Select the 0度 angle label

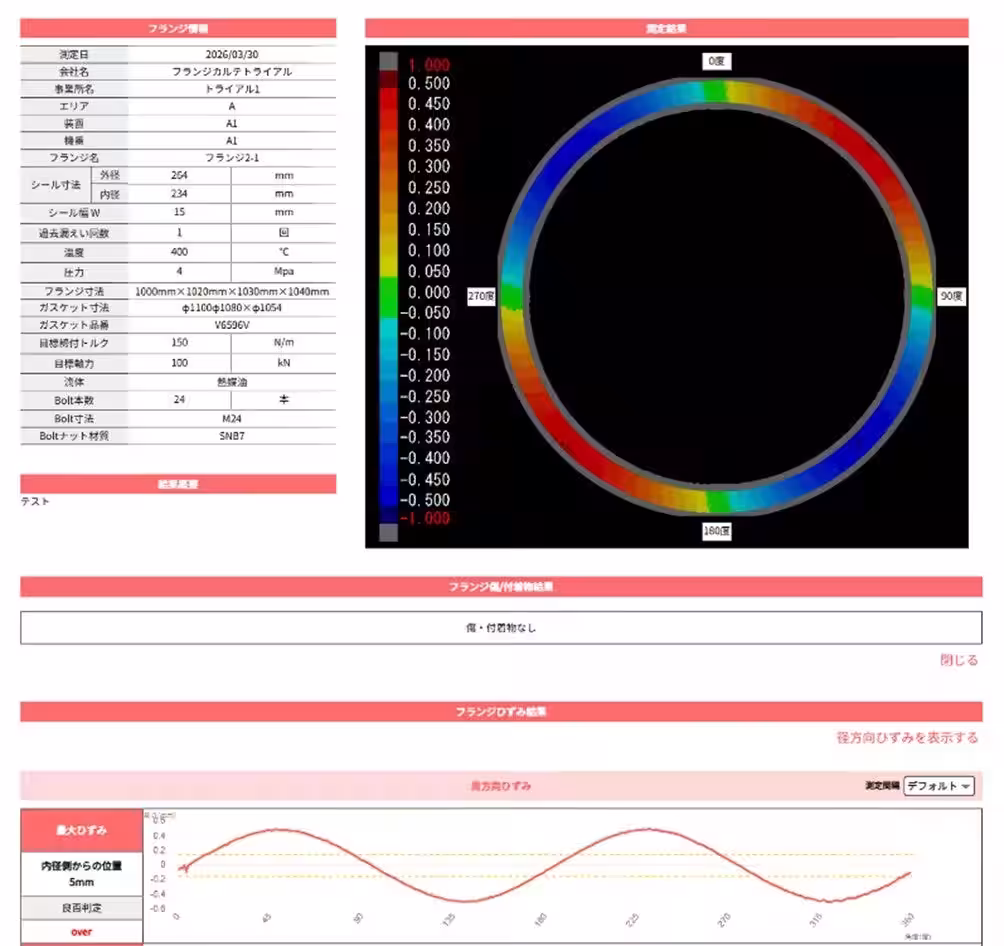pyautogui.click(x=717, y=61)
